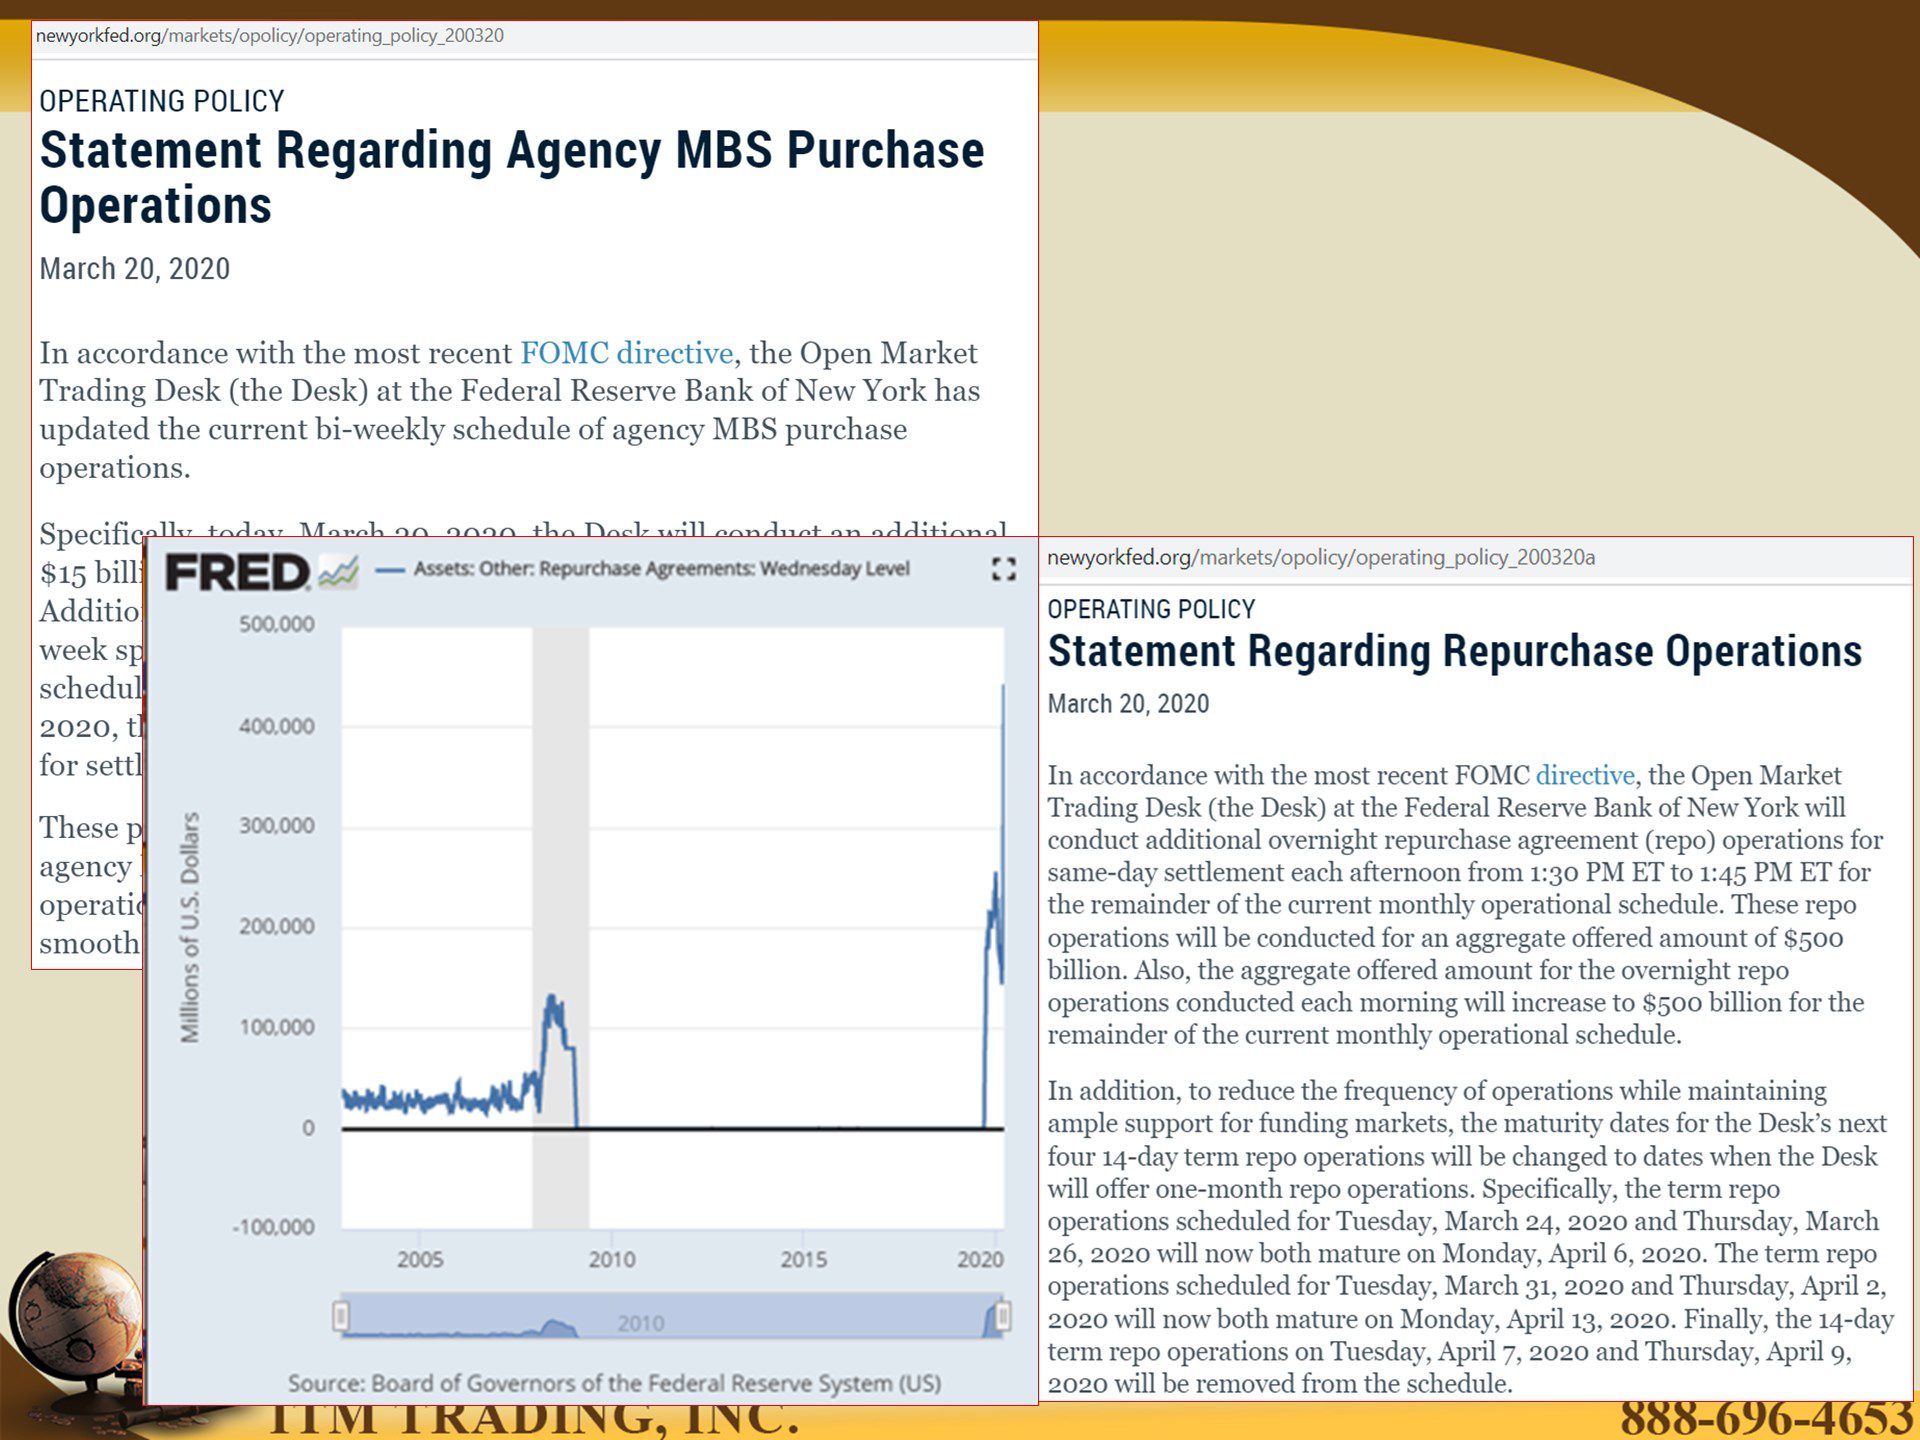Click the Statement Regarding Repurchase Operations heading

(x=1455, y=651)
